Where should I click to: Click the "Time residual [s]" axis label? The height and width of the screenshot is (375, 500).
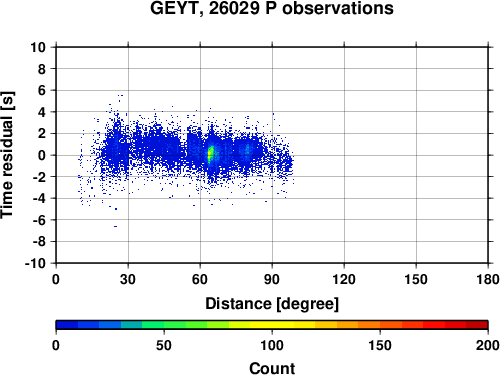(x=7, y=155)
